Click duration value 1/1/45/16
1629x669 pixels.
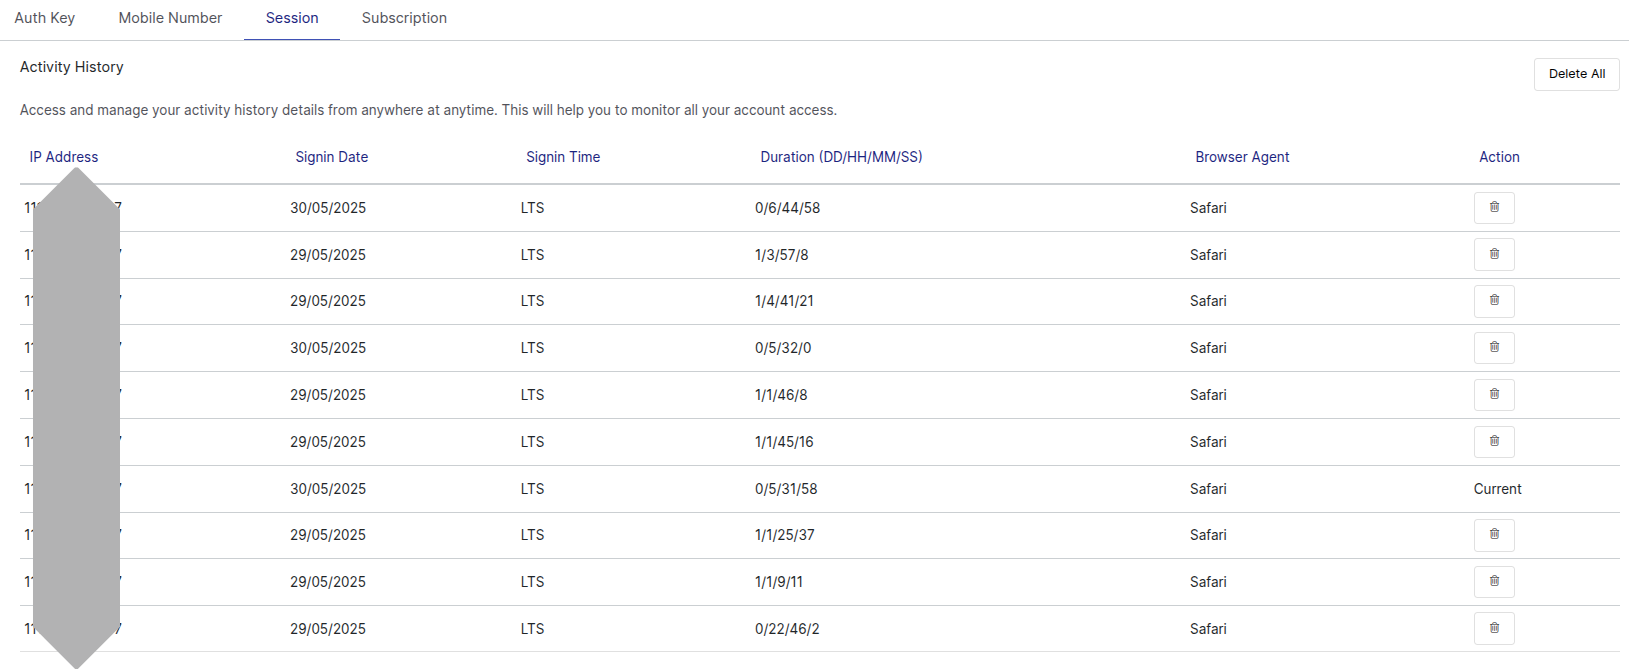click(x=784, y=442)
